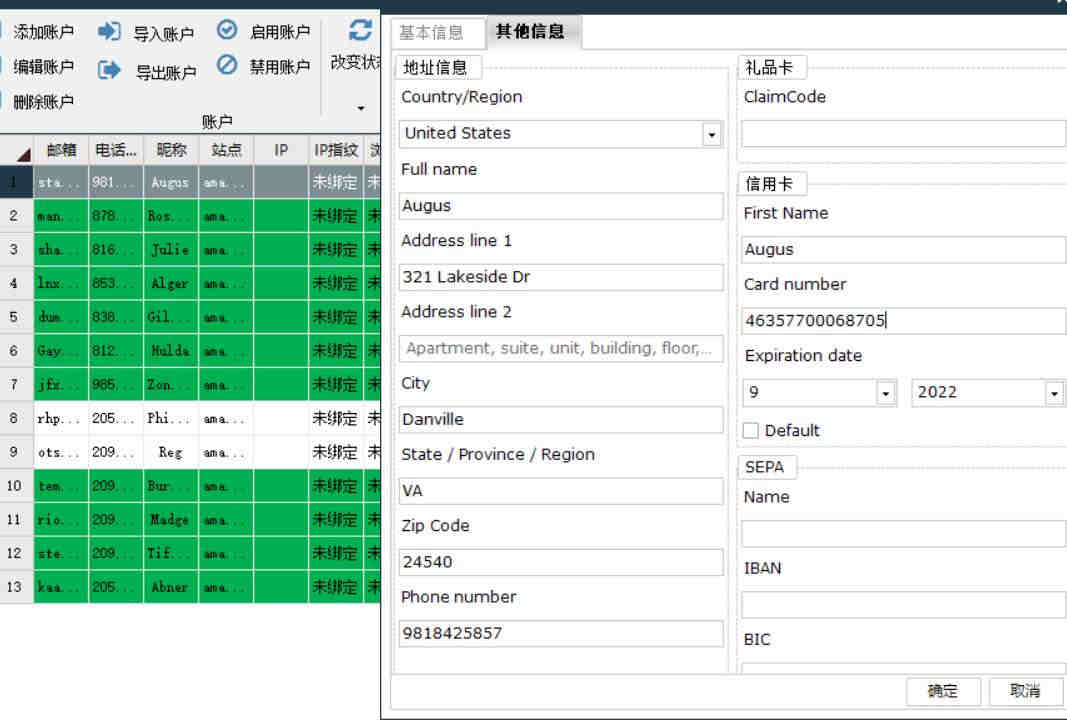Open the Country/Region dropdown

pyautogui.click(x=712, y=134)
